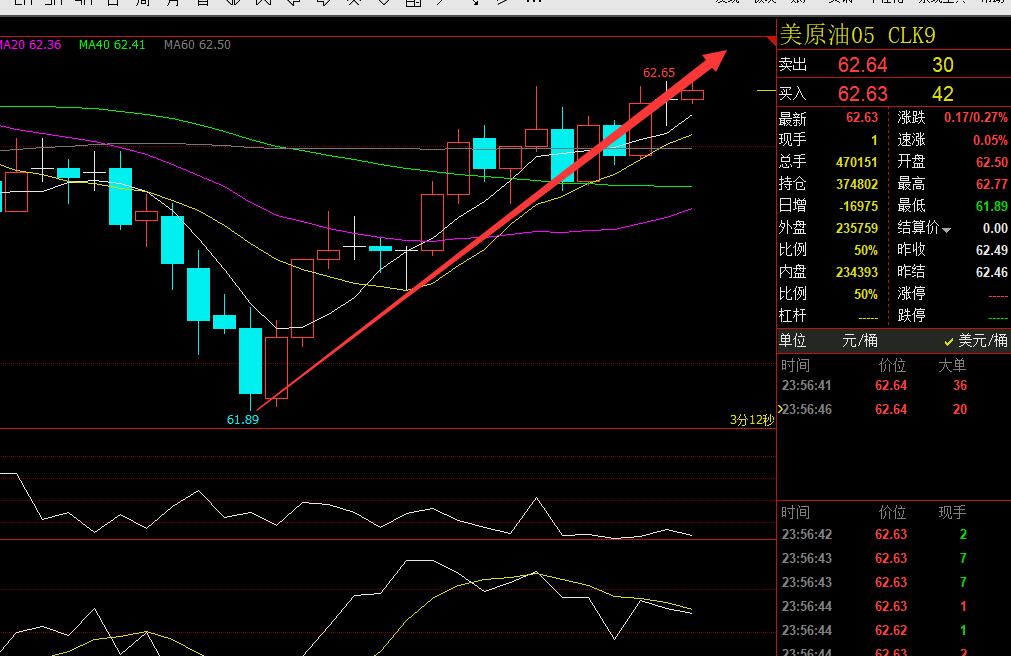This screenshot has height=656, width=1011.
Task: Click the 62.65 high price label
Action: (x=659, y=73)
